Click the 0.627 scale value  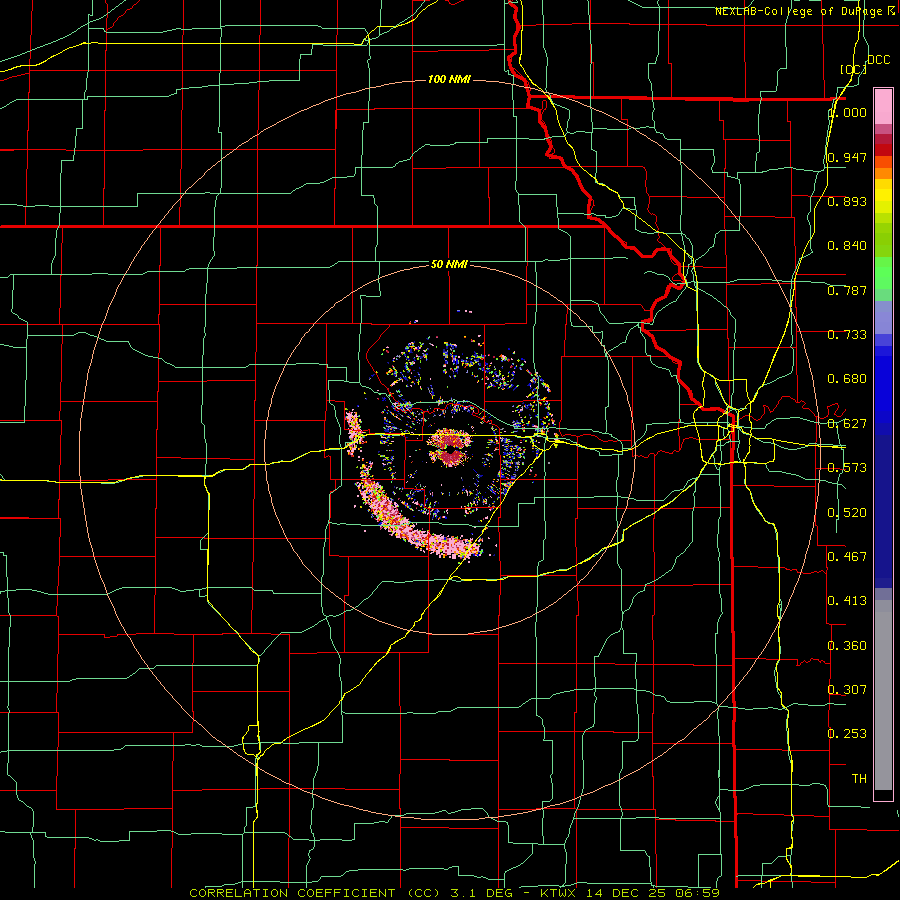[847, 424]
